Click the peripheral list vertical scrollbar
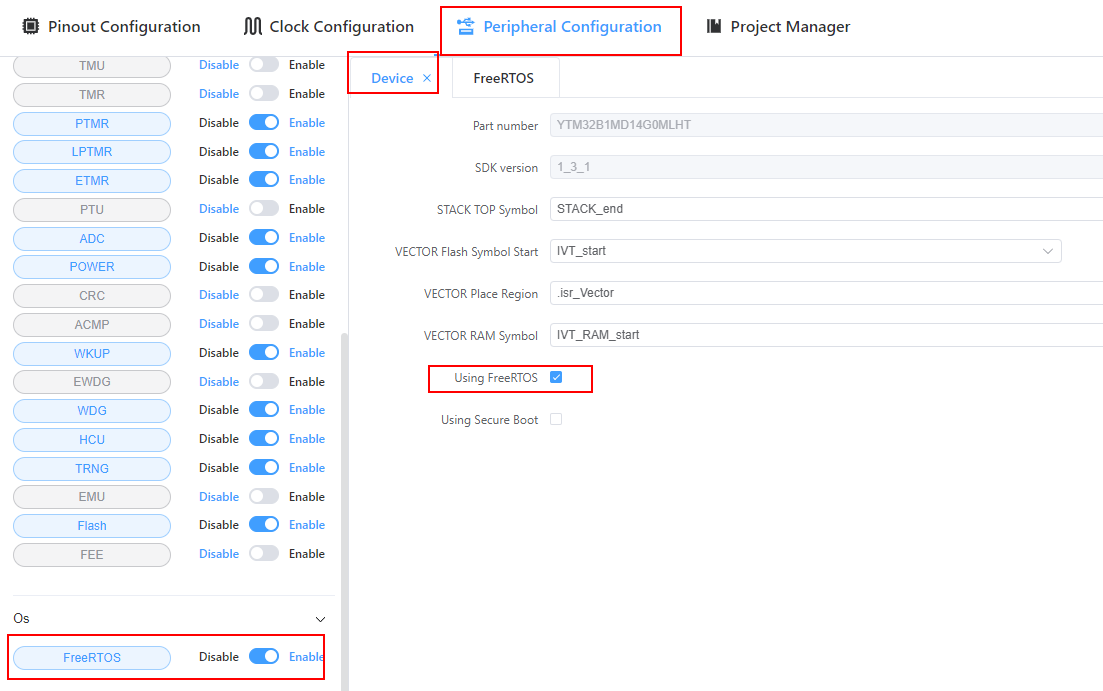1103x691 pixels. tap(345, 510)
